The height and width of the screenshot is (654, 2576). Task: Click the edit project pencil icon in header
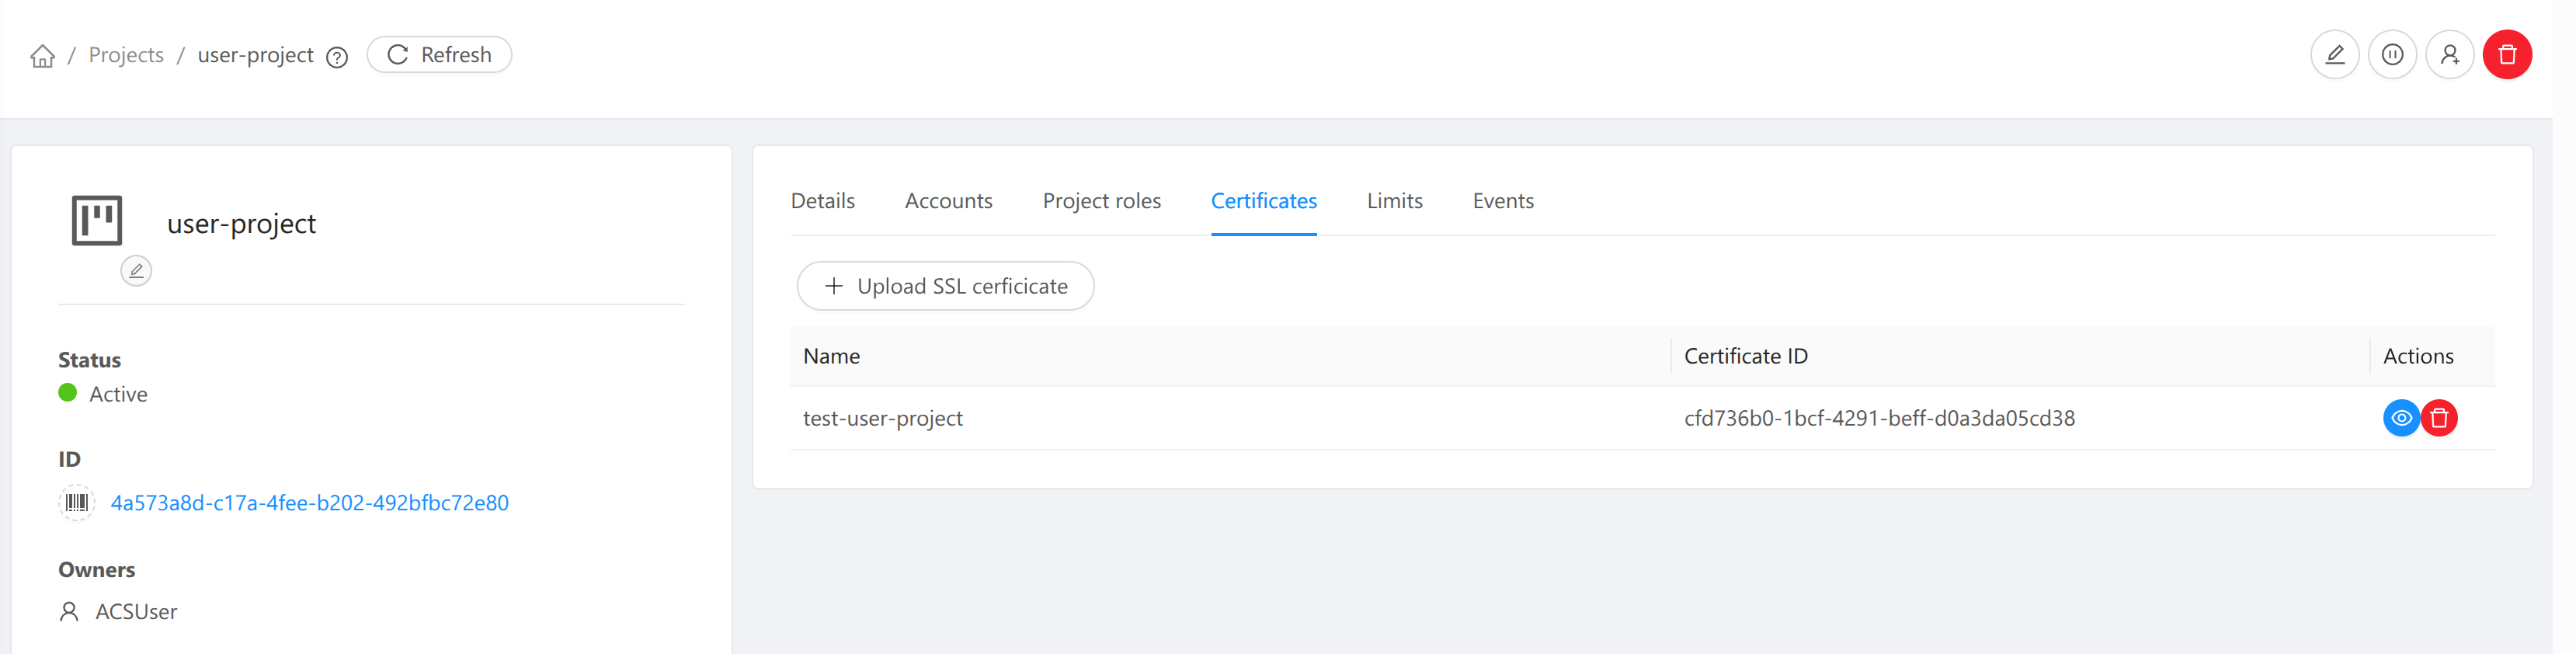[x=2334, y=55]
